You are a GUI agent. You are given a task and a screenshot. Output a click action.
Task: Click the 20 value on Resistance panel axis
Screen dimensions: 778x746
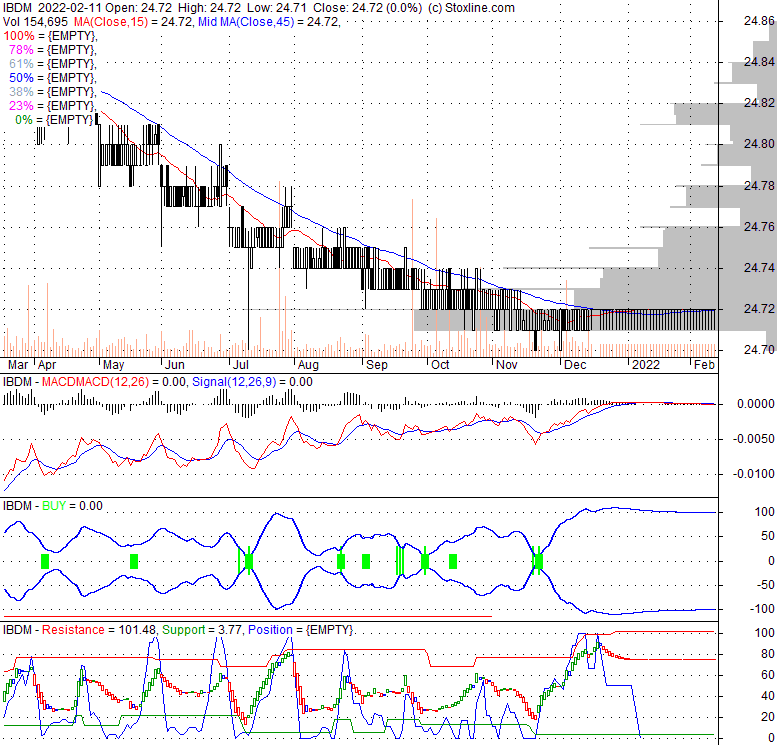pos(768,717)
